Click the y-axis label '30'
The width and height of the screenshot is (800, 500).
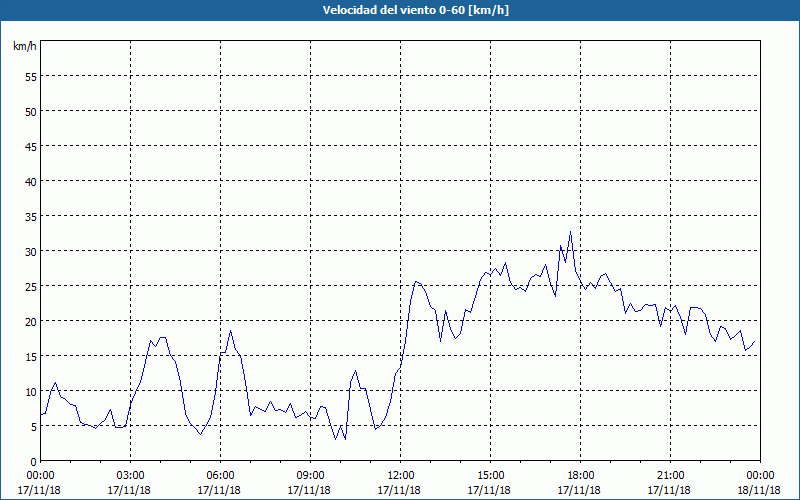[x=31, y=252]
